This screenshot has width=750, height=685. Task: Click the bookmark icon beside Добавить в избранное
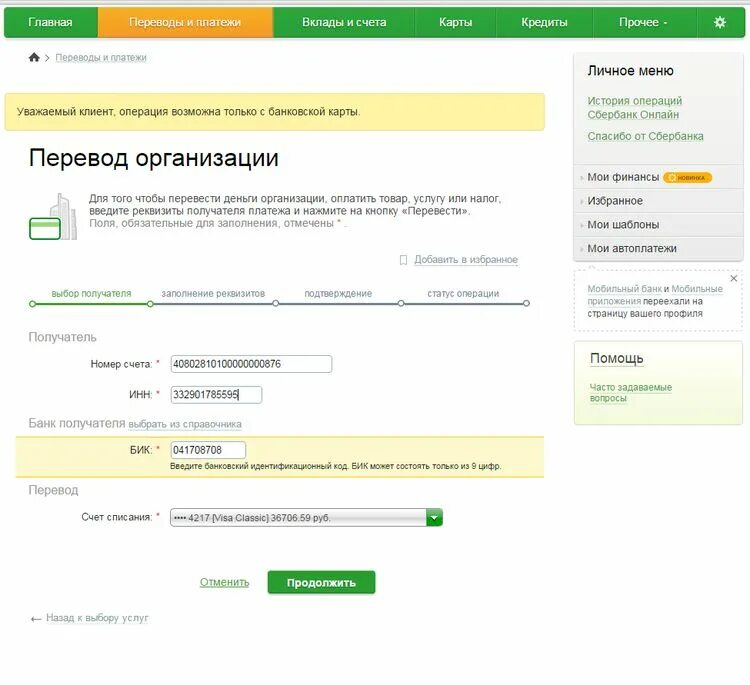(x=403, y=260)
